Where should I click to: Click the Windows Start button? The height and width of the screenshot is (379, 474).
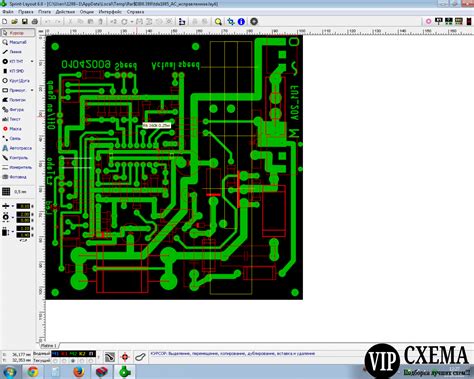pos(9,372)
